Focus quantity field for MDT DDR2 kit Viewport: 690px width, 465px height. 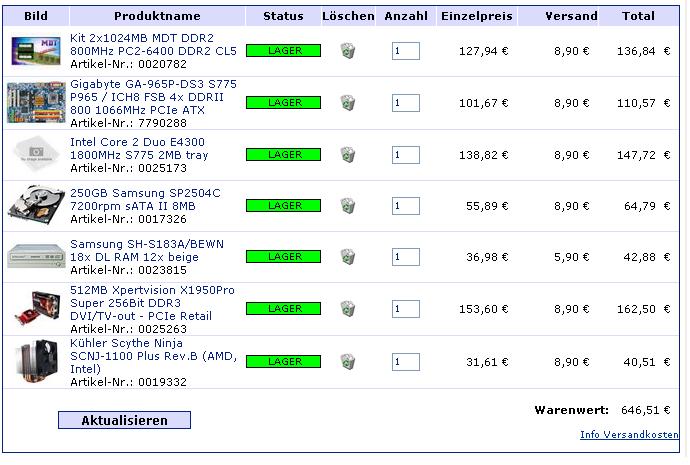click(406, 51)
